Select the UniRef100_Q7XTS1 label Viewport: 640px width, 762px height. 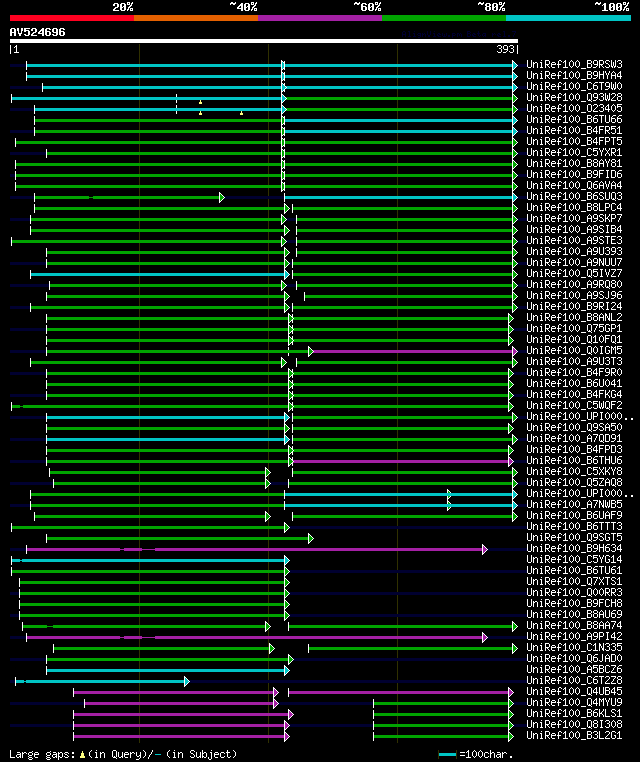pos(574,581)
